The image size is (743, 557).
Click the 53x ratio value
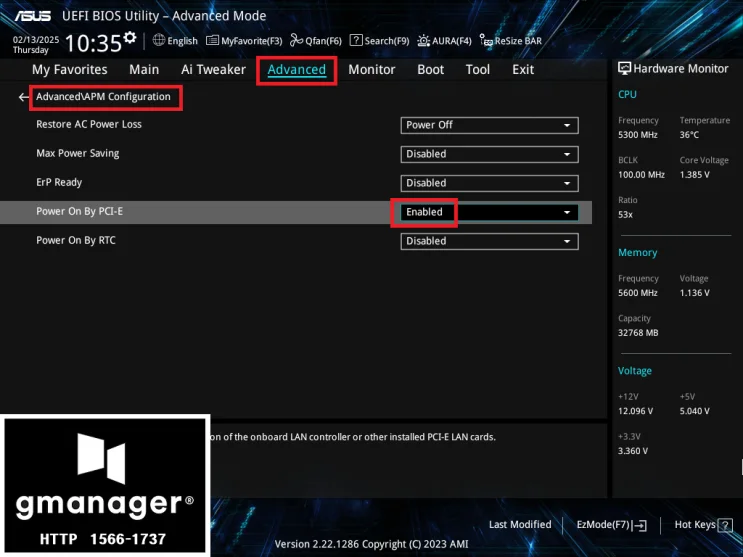(x=625, y=215)
